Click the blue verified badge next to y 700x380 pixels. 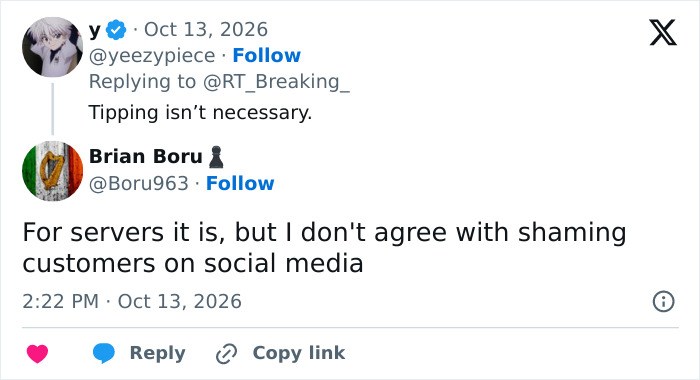(x=116, y=30)
